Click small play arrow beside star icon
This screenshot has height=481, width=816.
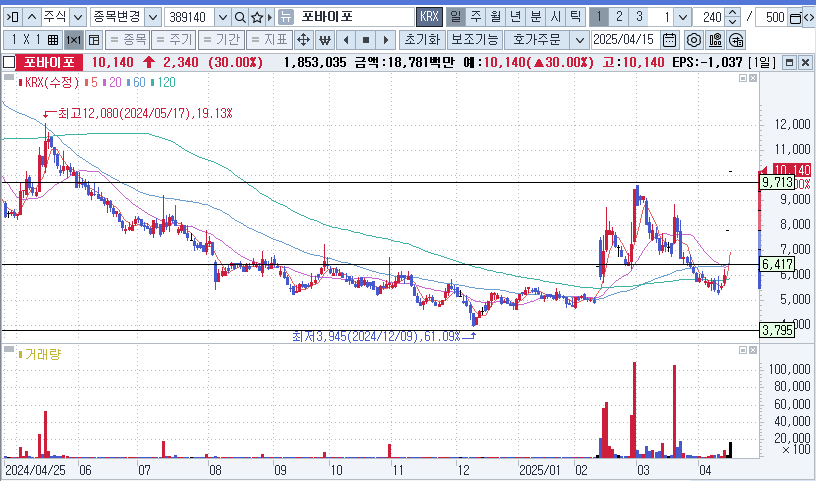click(270, 17)
